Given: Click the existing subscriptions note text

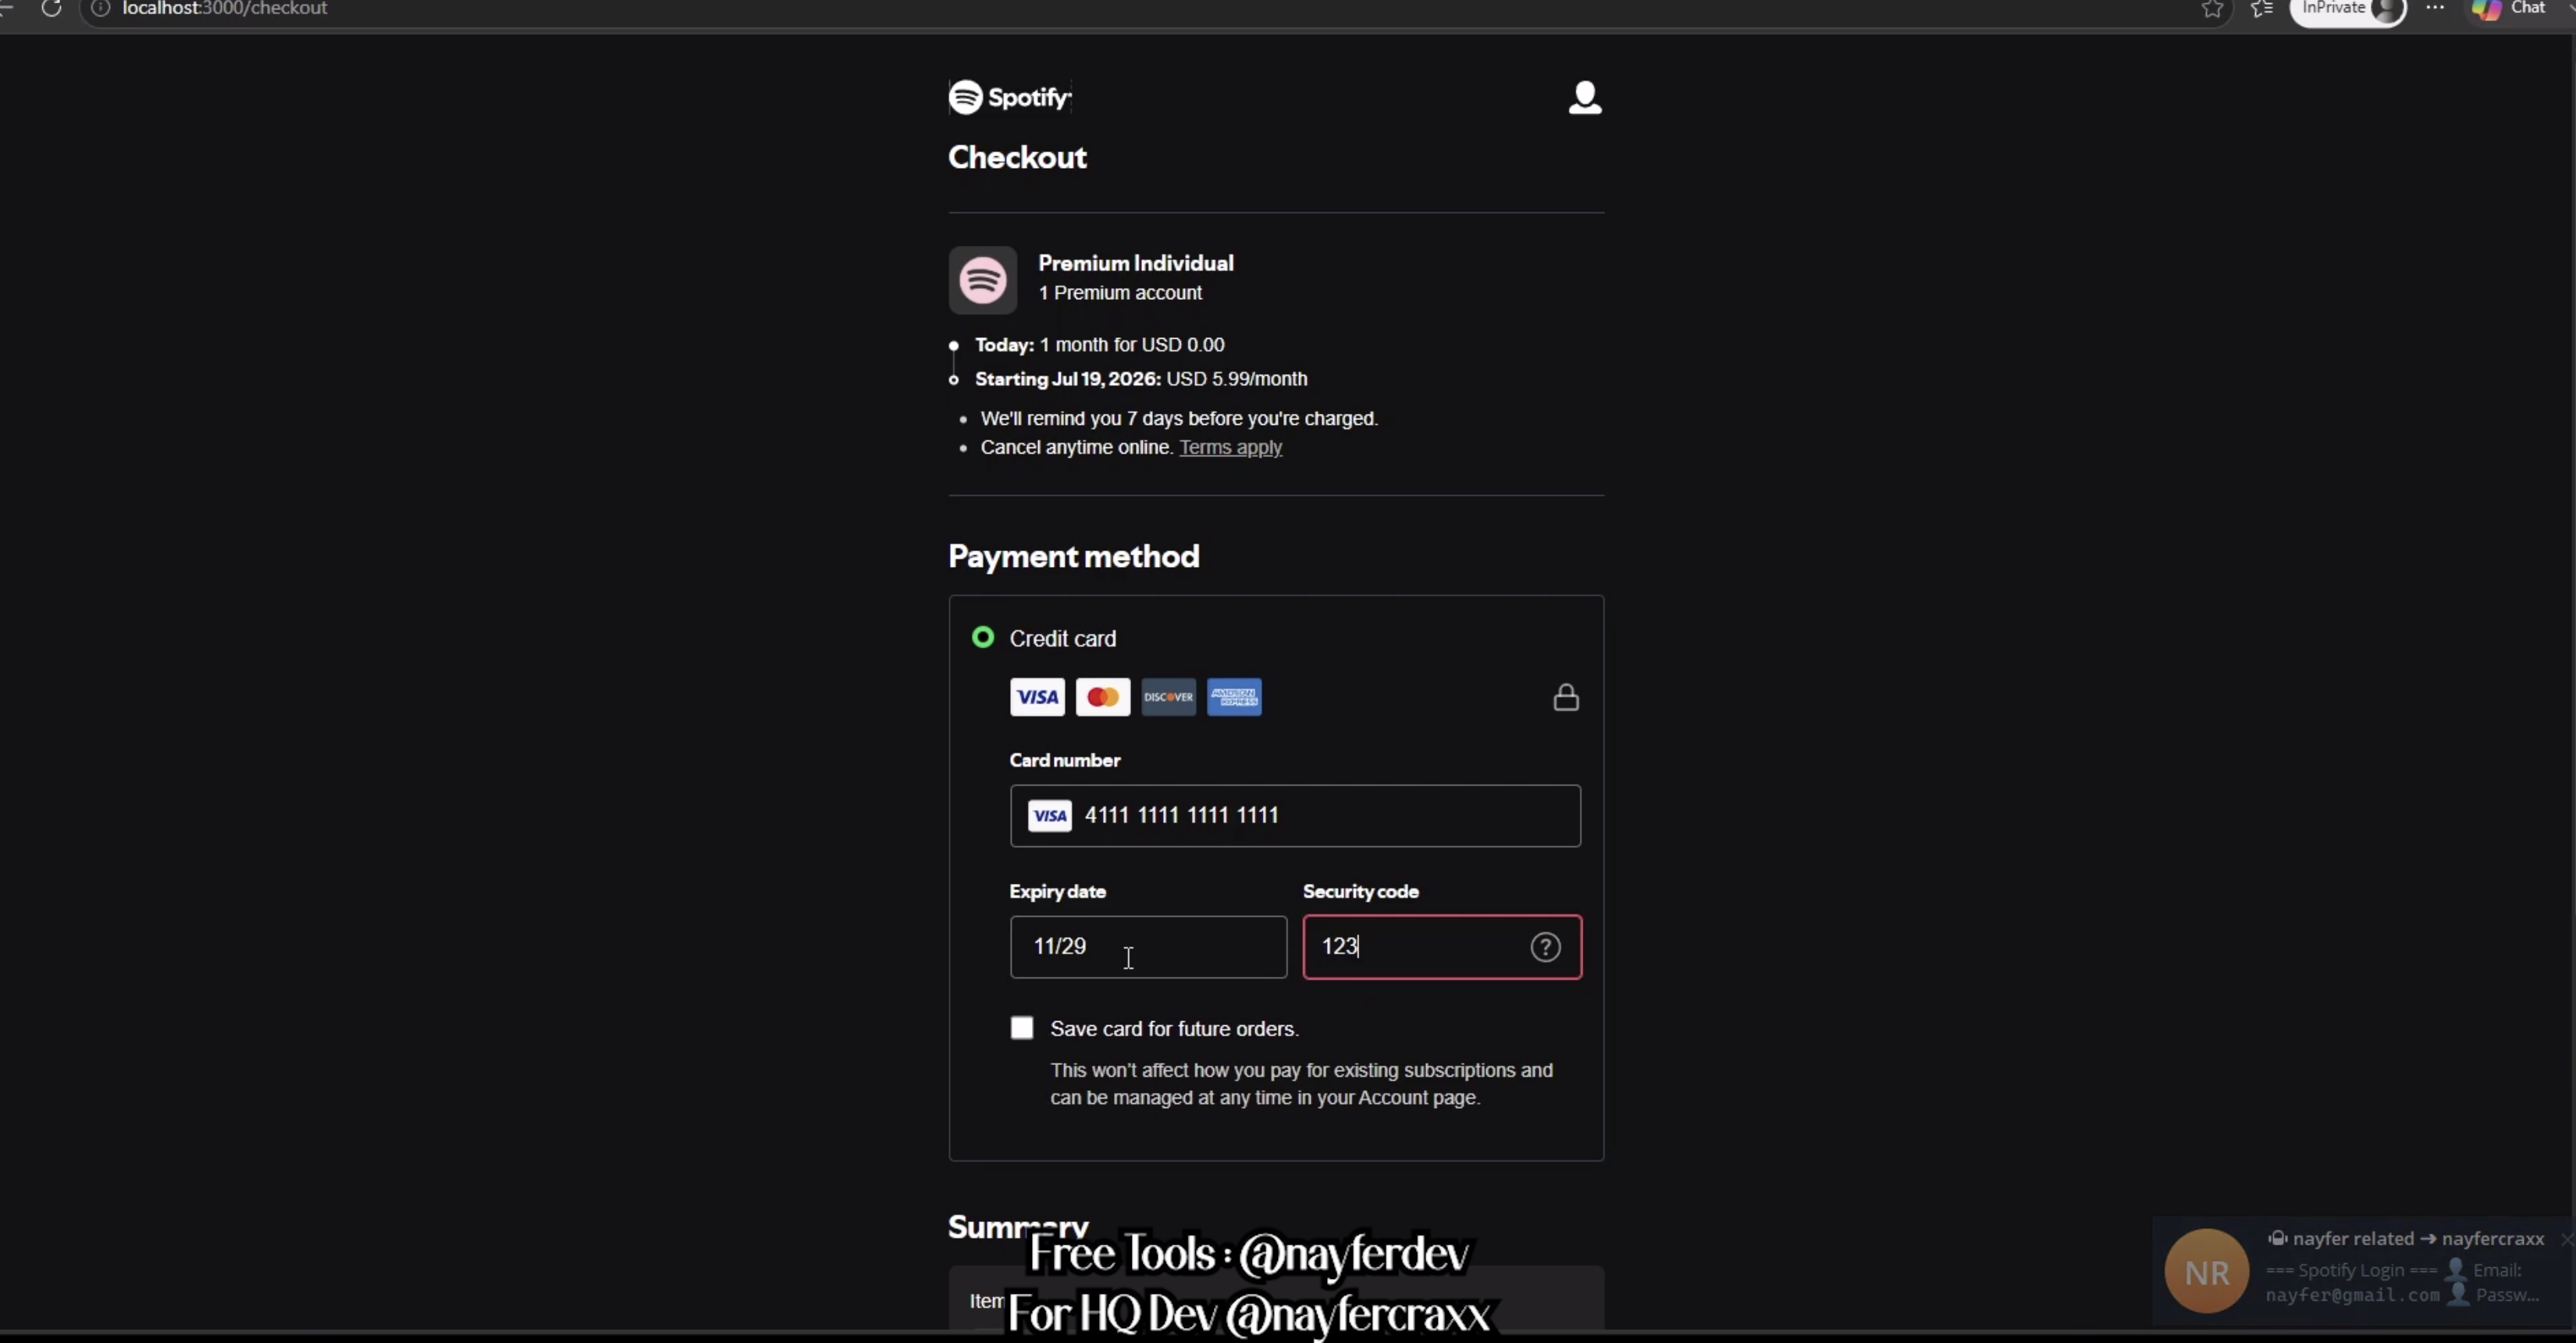Looking at the screenshot, I should (x=1301, y=1084).
